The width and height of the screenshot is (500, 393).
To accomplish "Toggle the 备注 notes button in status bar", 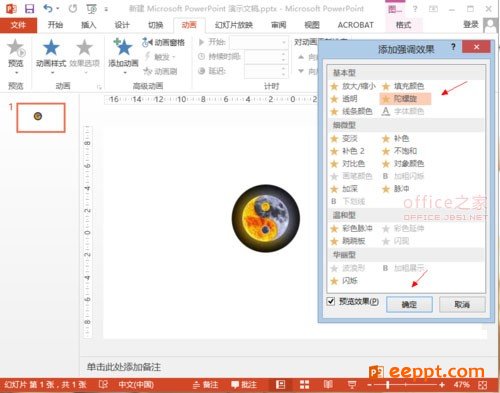I will tap(206, 385).
